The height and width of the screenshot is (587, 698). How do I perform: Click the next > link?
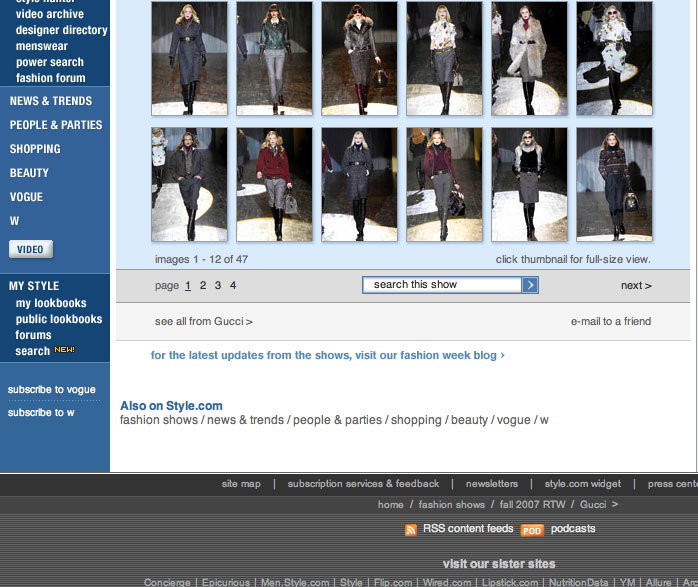point(636,286)
